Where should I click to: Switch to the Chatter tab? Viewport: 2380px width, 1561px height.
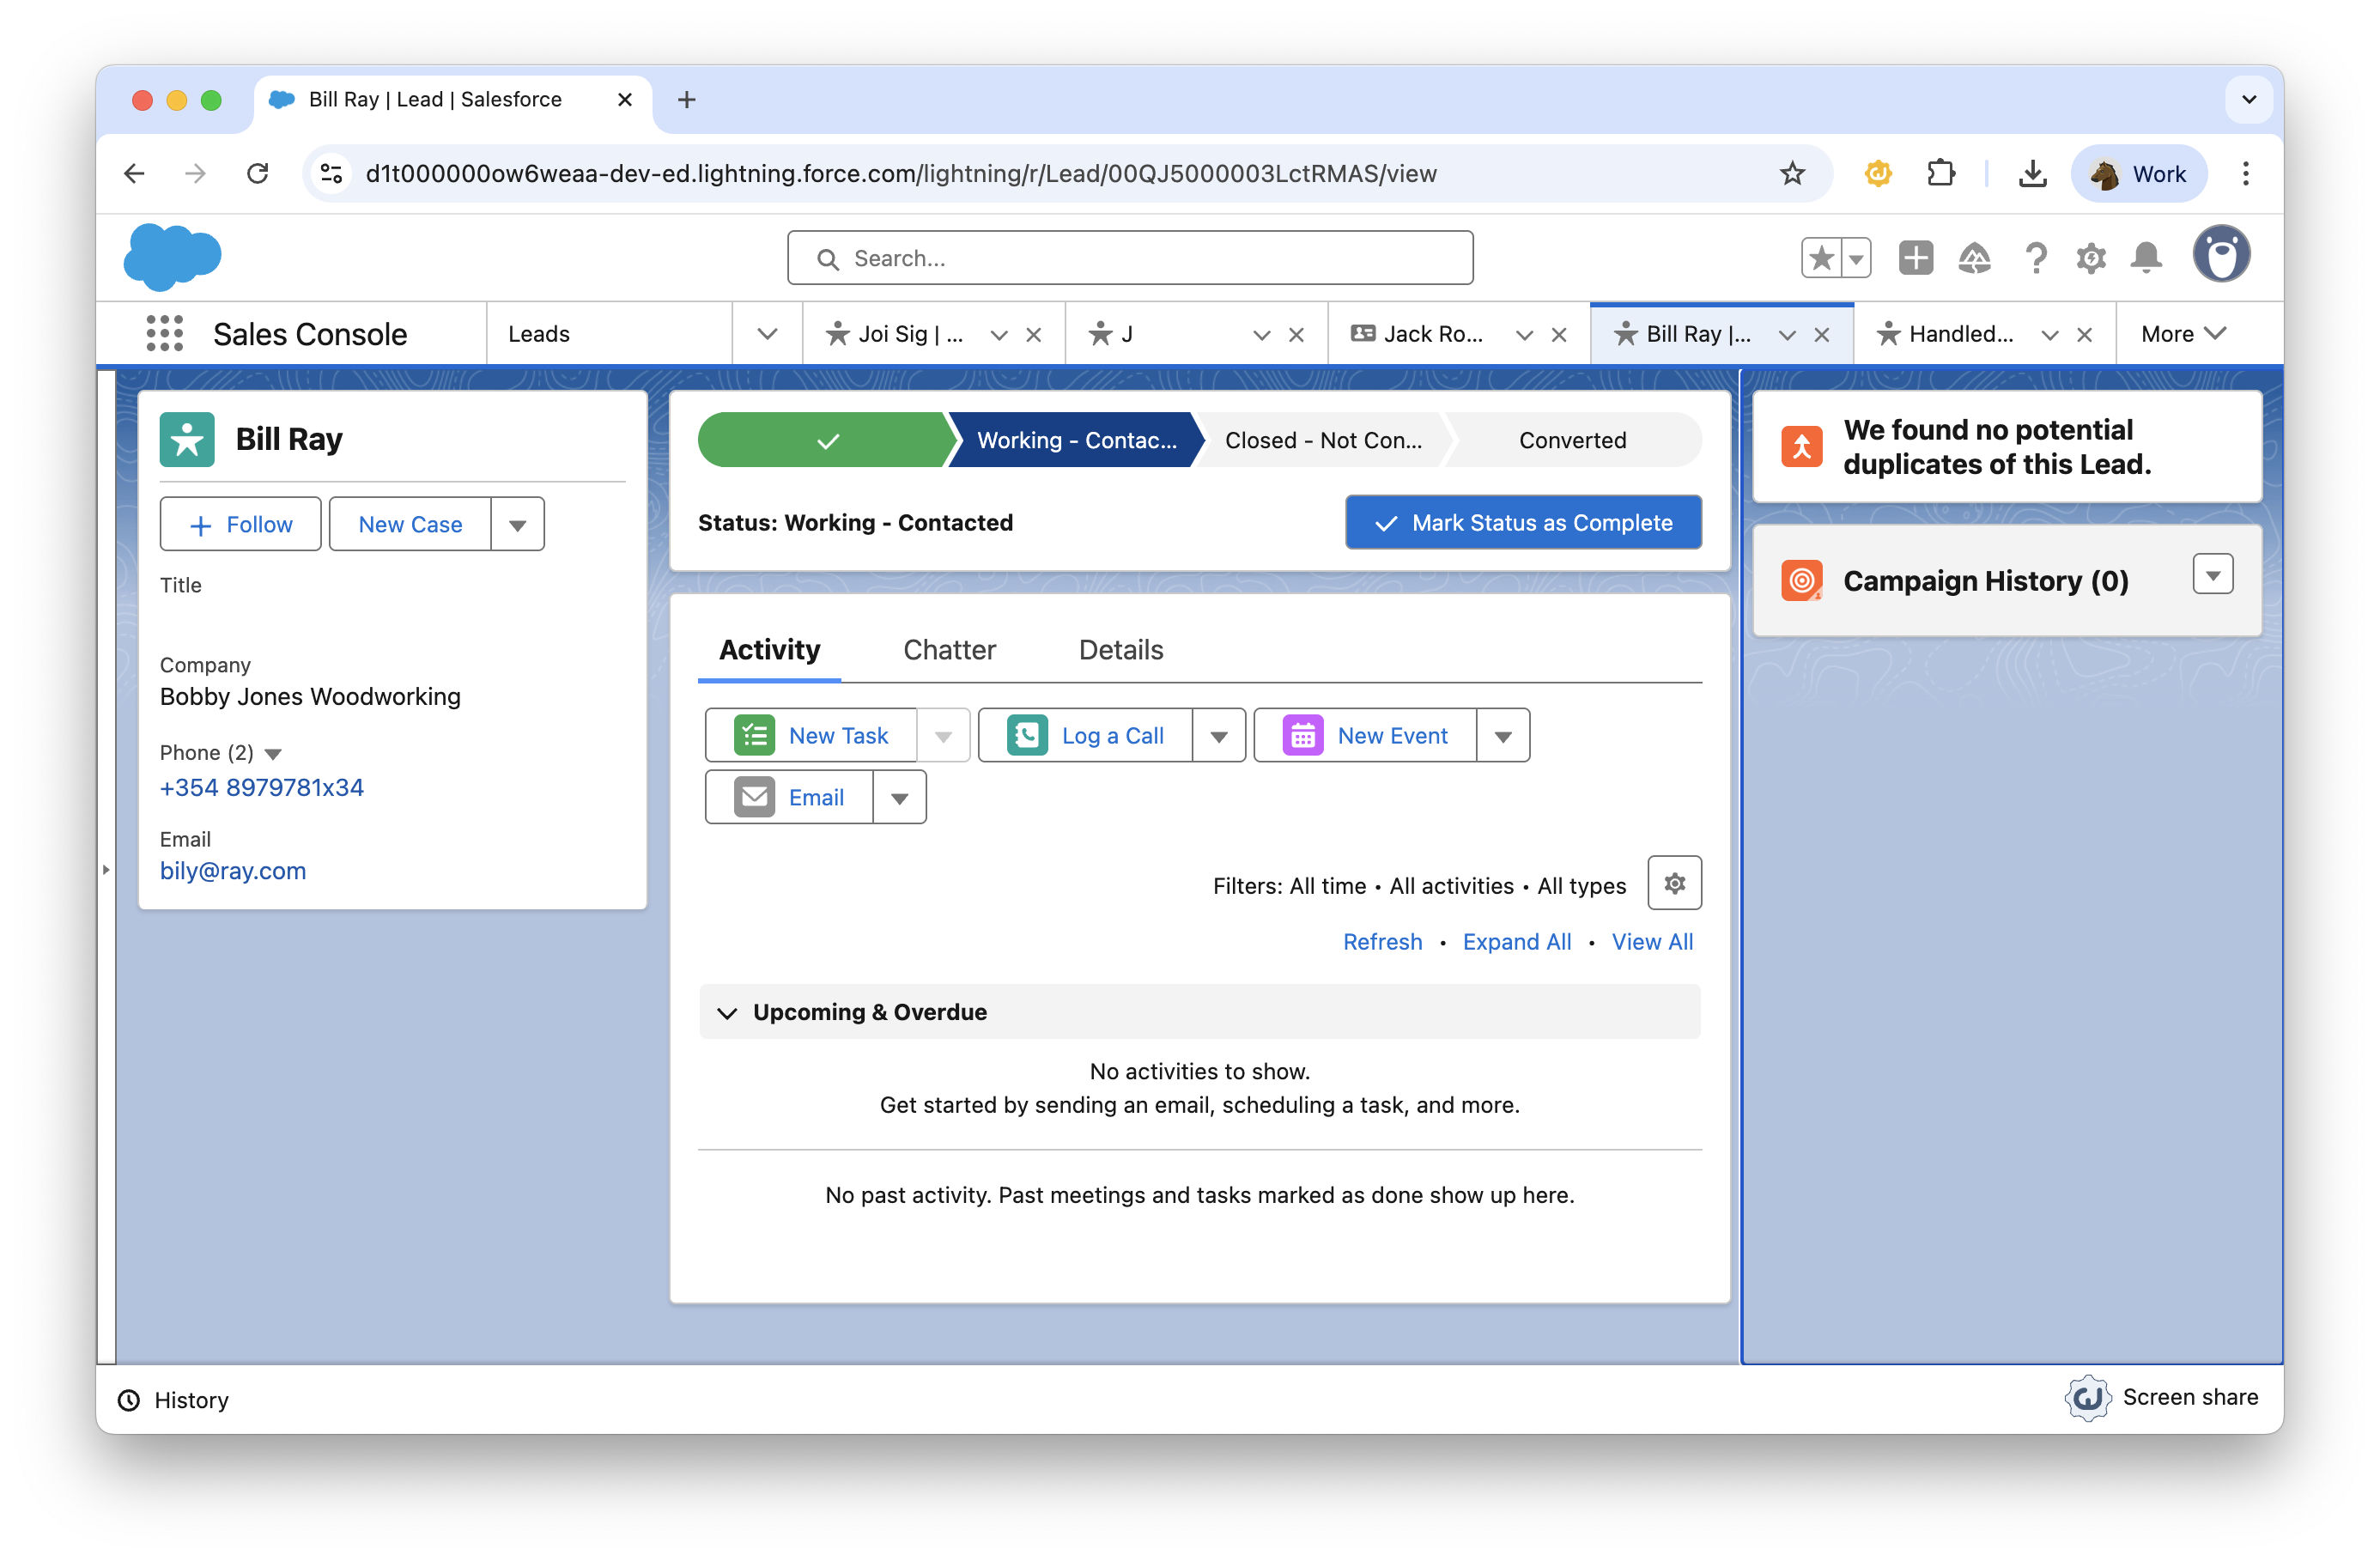click(x=949, y=650)
